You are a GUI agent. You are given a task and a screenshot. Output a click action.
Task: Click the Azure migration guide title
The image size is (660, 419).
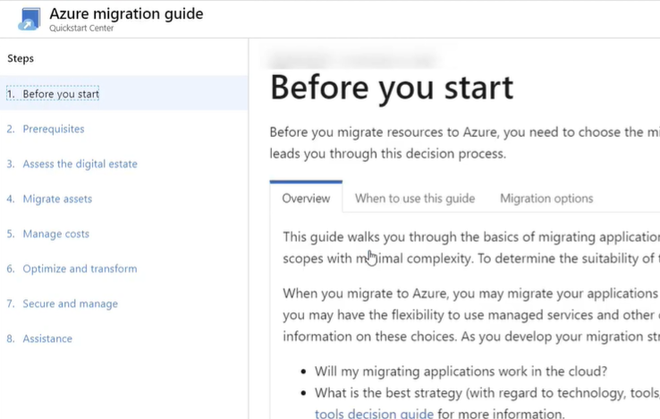pos(126,14)
